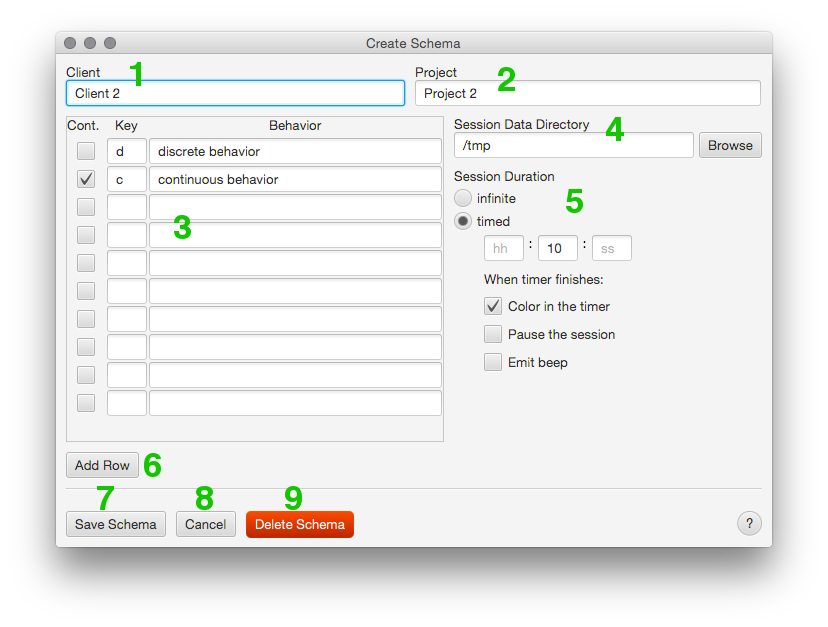Check the Cont. box for discrete behavior
Image resolution: width=828 pixels, height=627 pixels.
(x=85, y=150)
